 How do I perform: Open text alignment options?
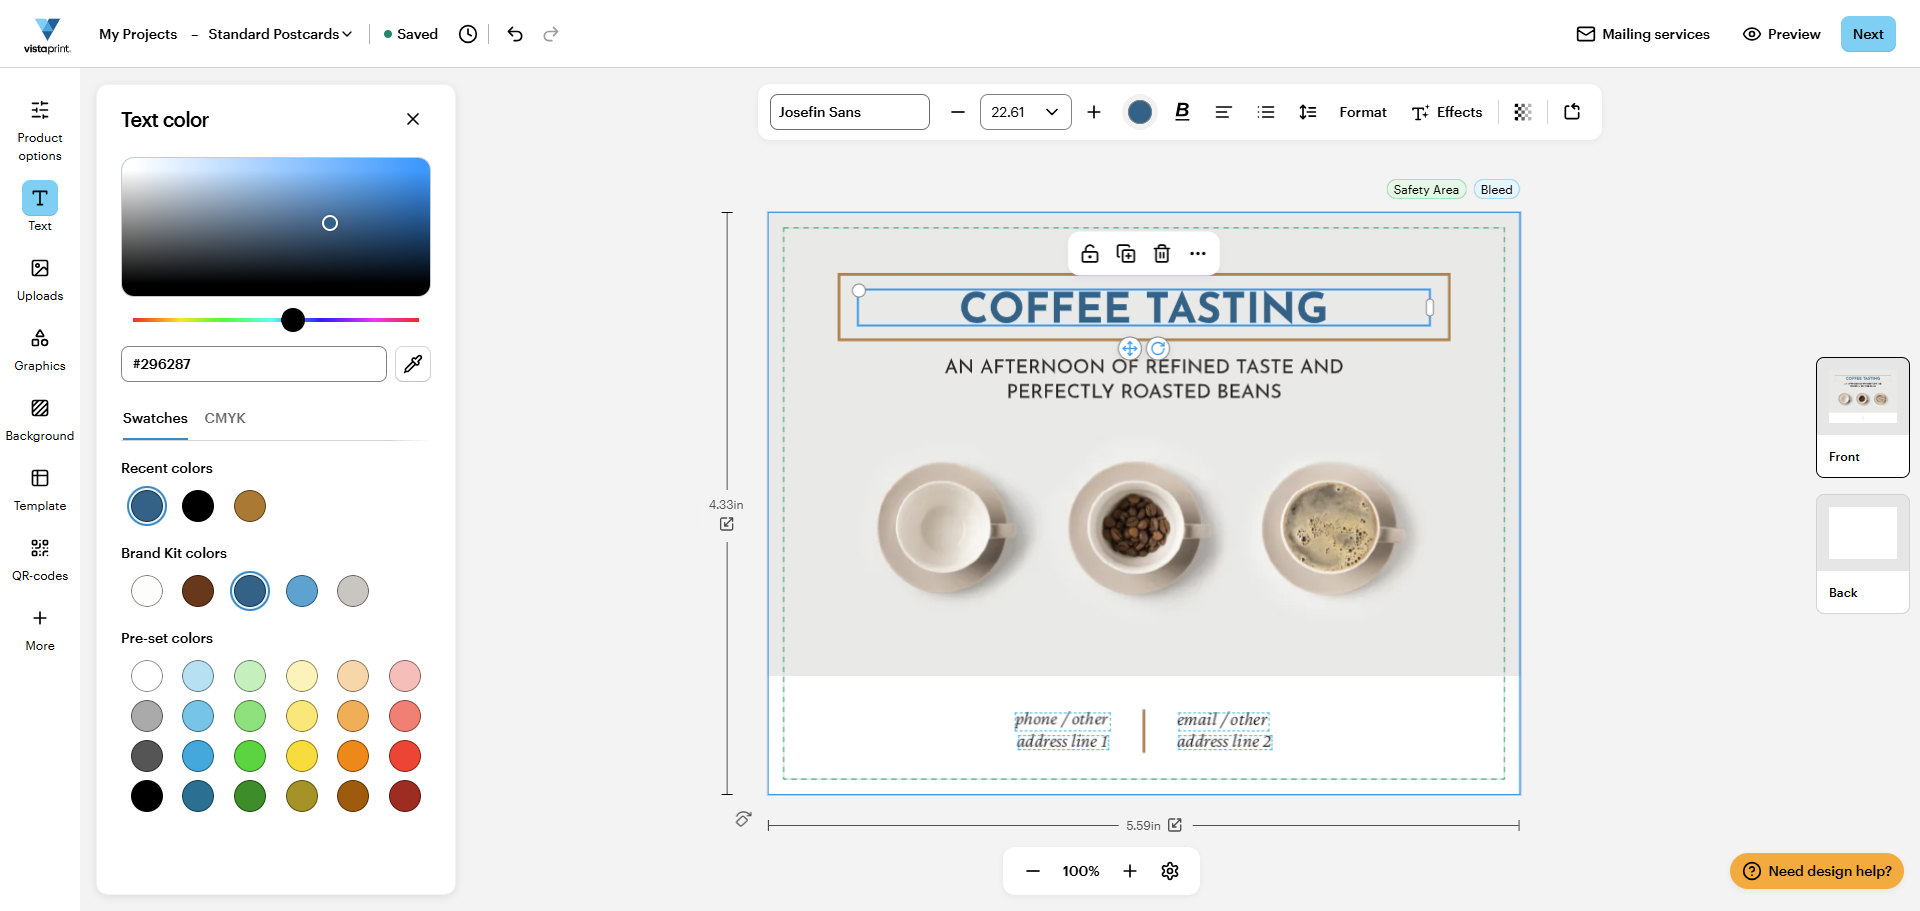[1223, 112]
